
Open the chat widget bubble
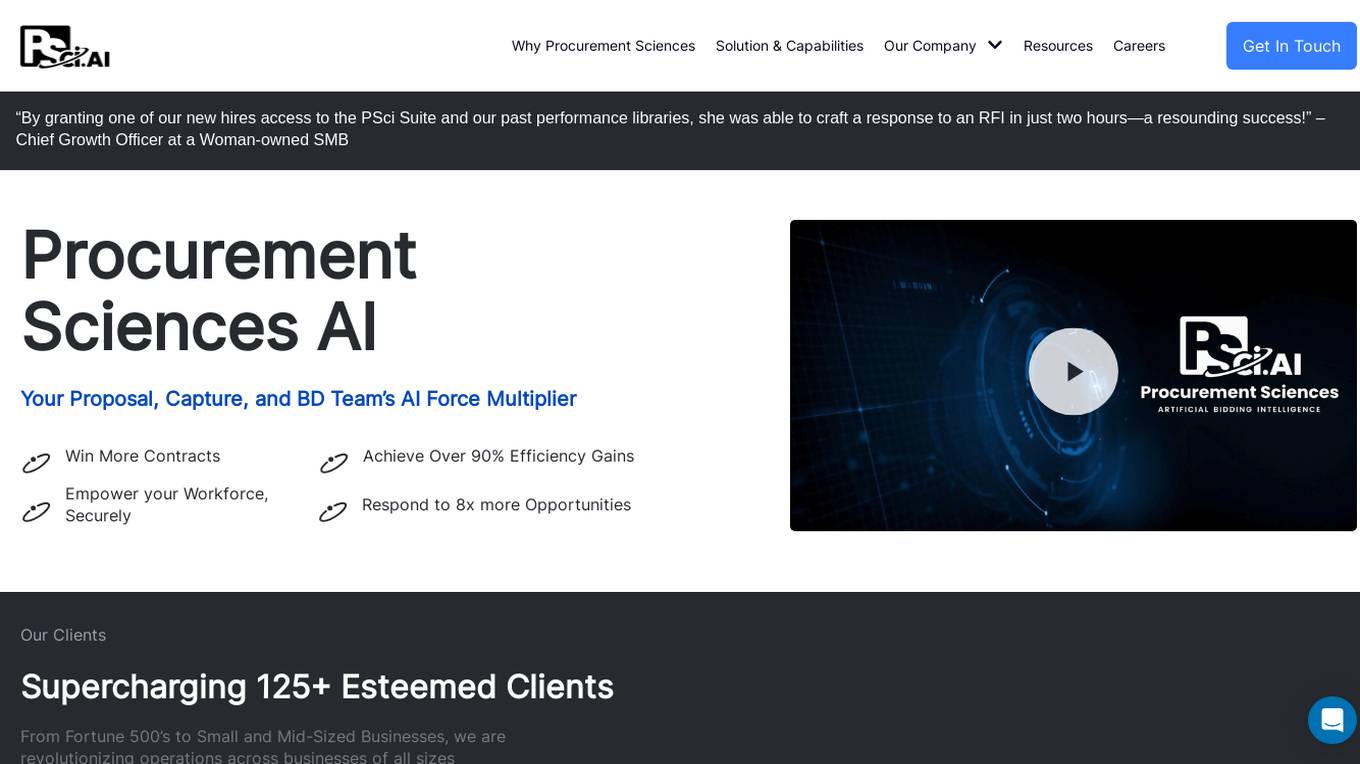(x=1332, y=720)
